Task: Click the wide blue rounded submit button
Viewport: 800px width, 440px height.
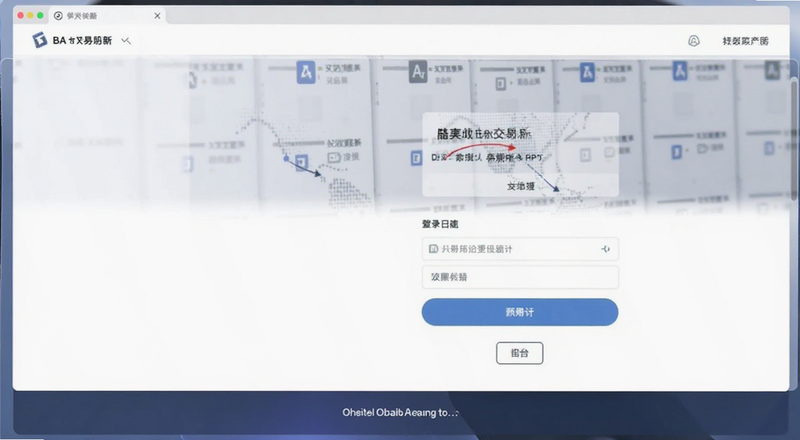Action: pos(520,312)
